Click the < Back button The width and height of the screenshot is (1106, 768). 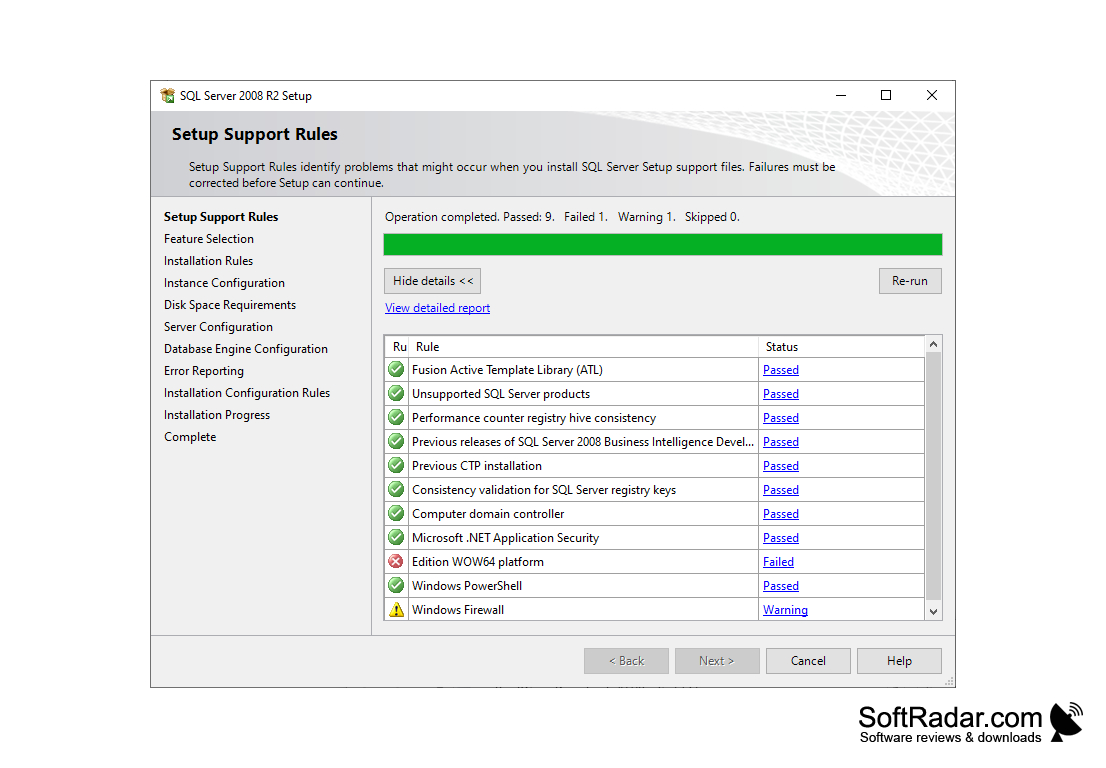tap(626, 661)
